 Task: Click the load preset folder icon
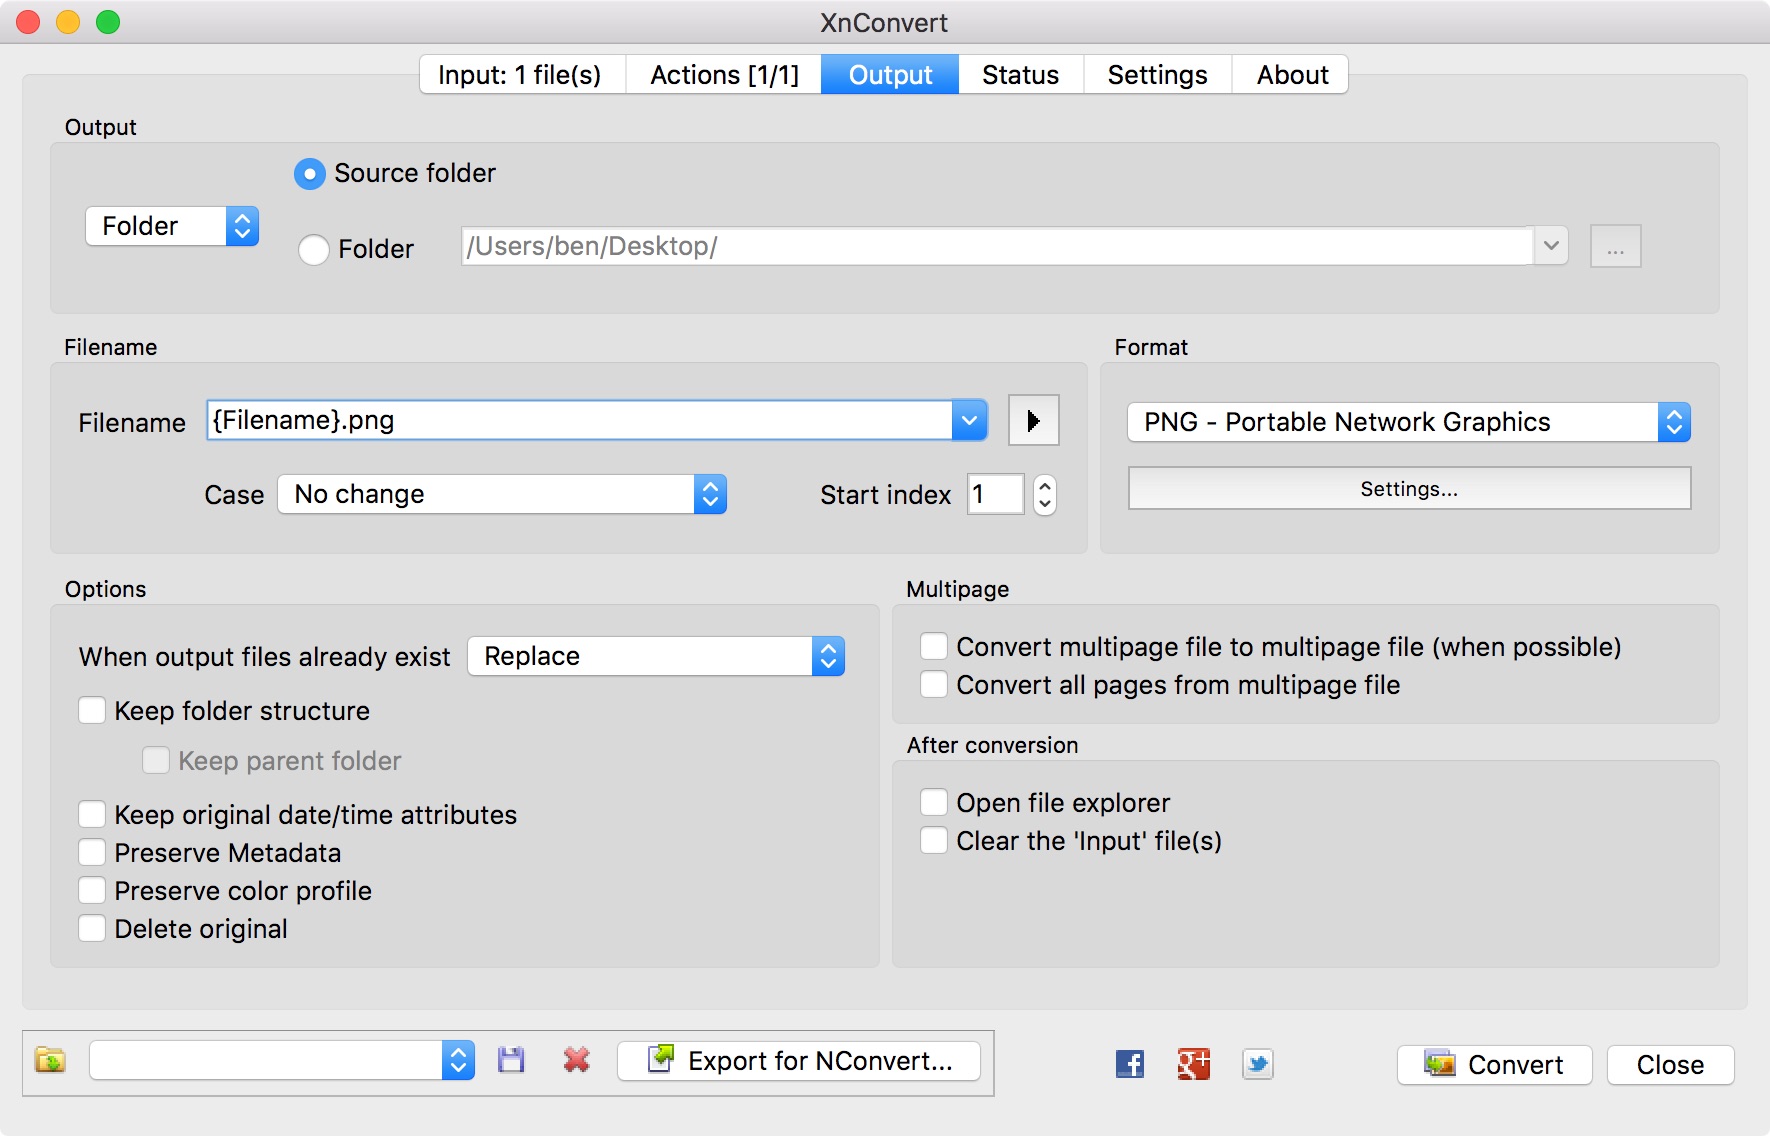50,1061
